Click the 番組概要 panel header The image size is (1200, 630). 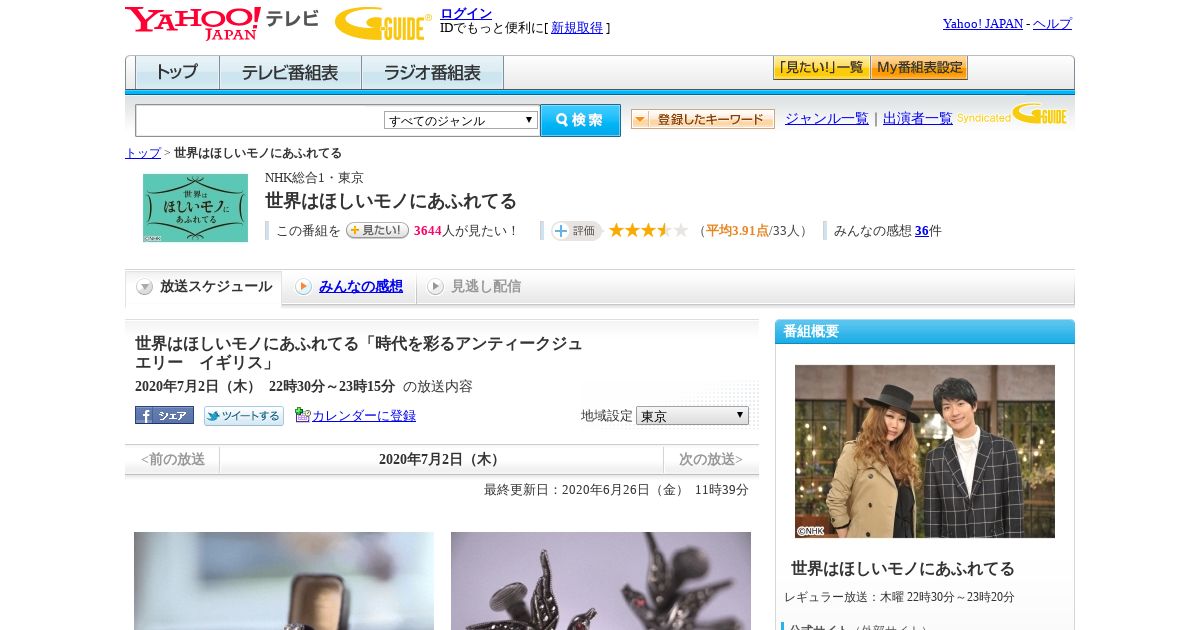[925, 332]
